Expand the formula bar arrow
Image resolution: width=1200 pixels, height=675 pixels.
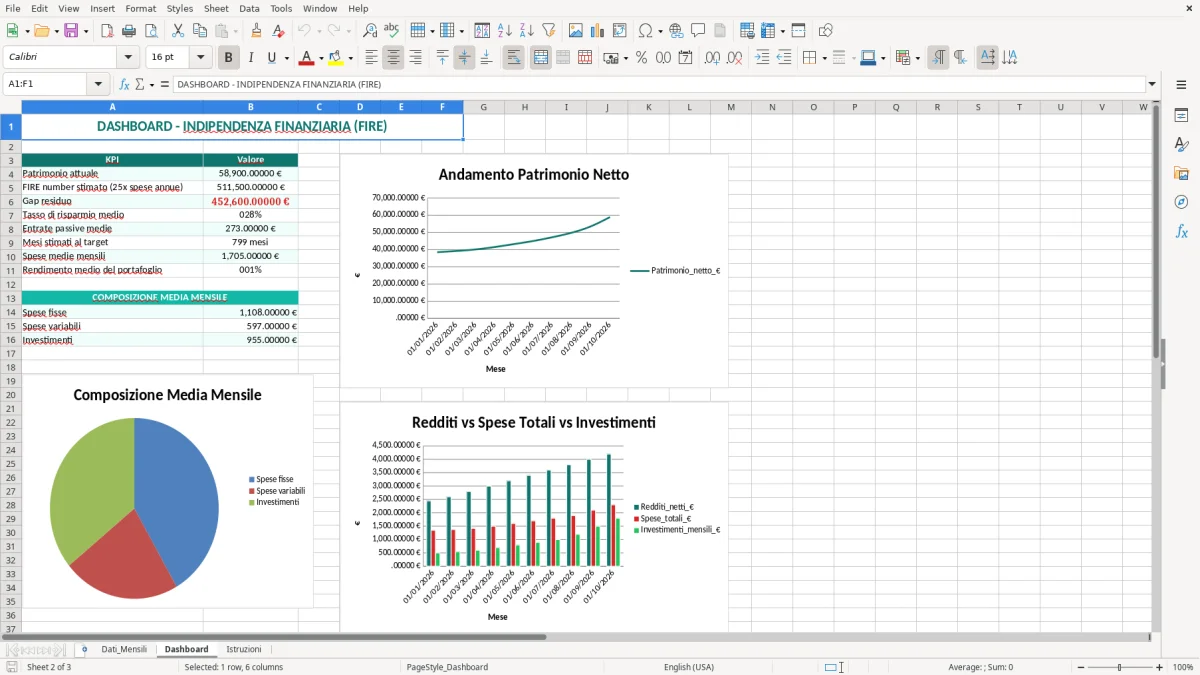[x=1152, y=84]
